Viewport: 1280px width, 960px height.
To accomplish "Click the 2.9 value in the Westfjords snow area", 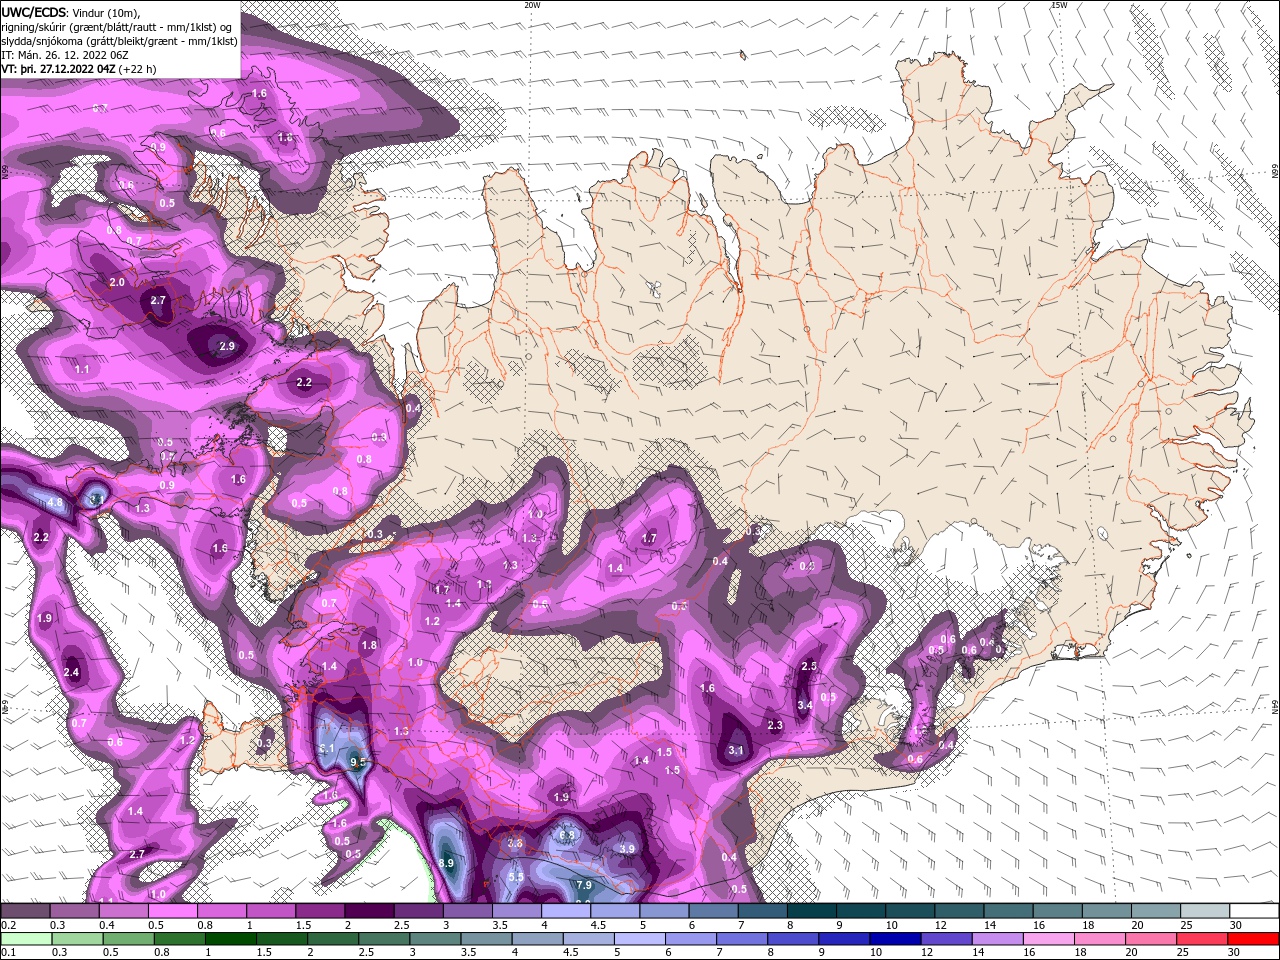I will tap(227, 347).
